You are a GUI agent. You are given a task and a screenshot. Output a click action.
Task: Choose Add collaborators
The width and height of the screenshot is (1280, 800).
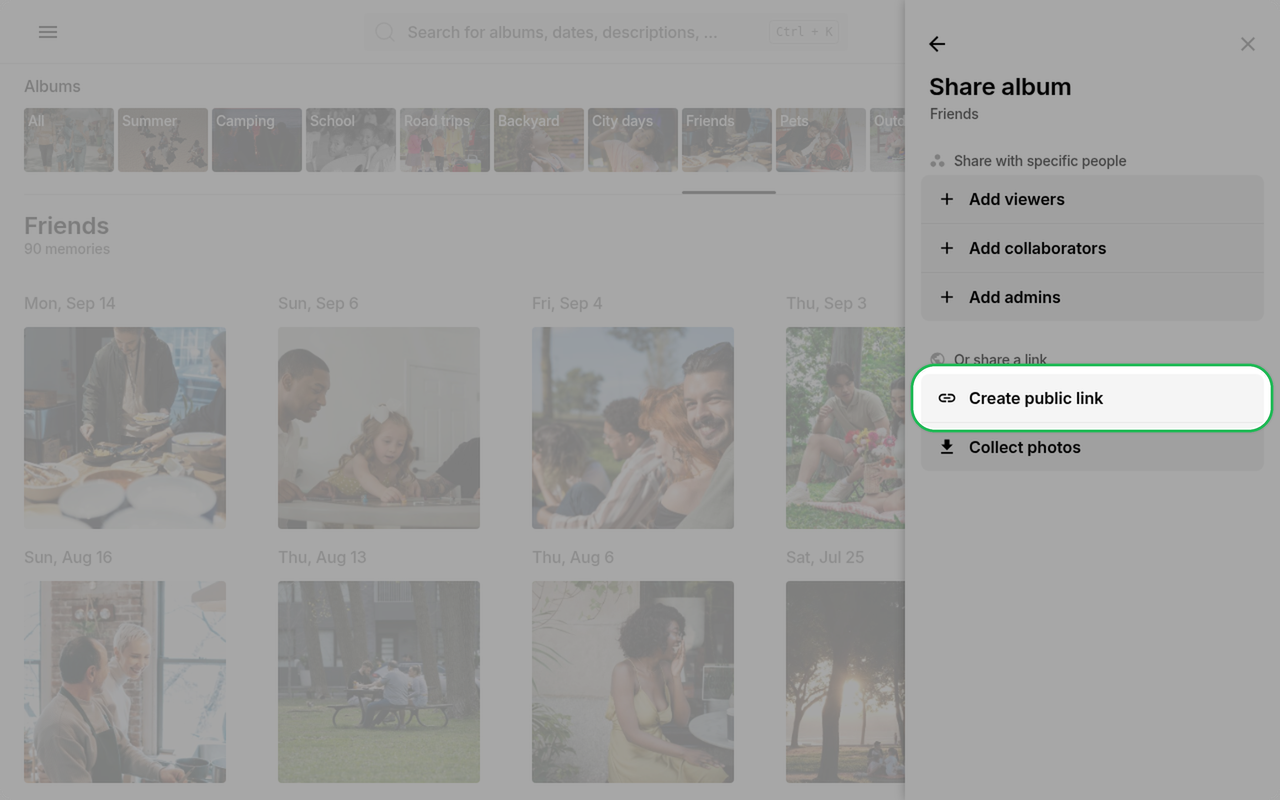click(1092, 248)
